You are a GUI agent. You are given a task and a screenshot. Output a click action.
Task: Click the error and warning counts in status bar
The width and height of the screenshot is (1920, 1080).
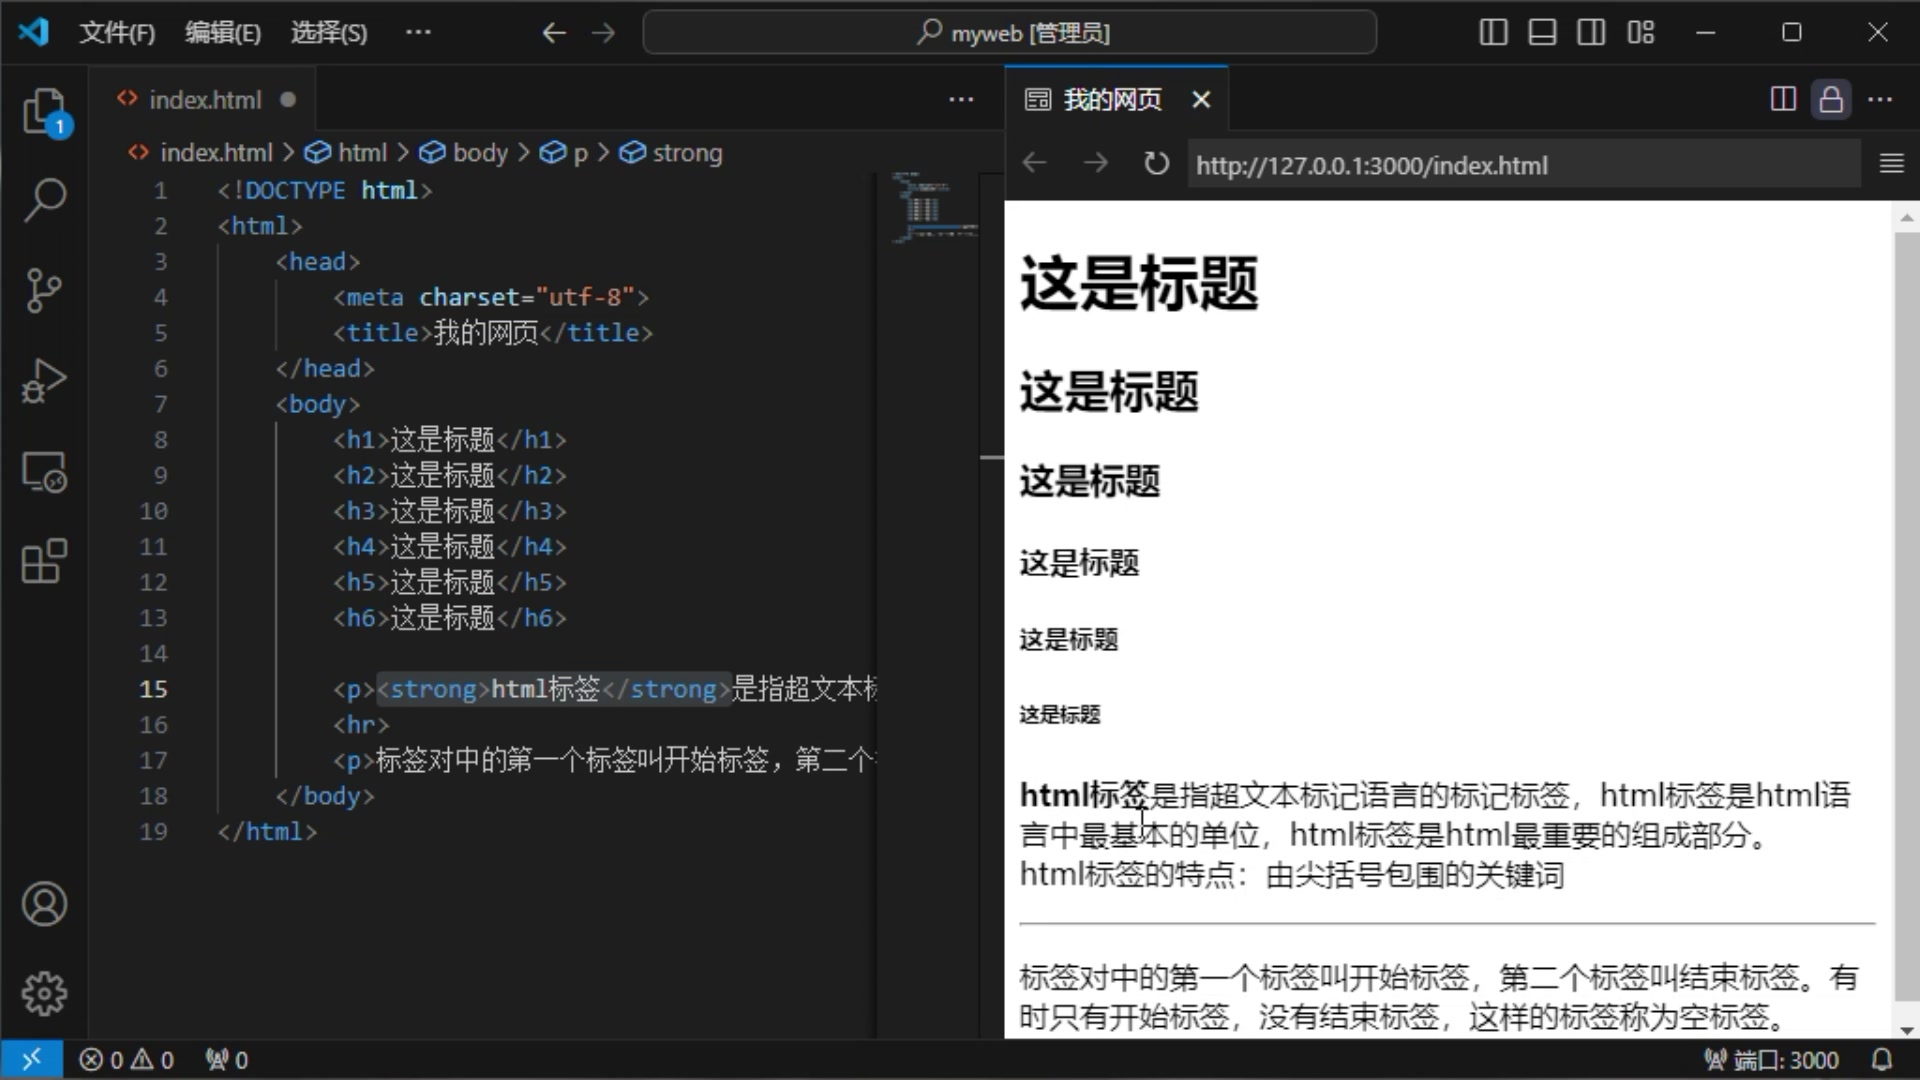(126, 1059)
